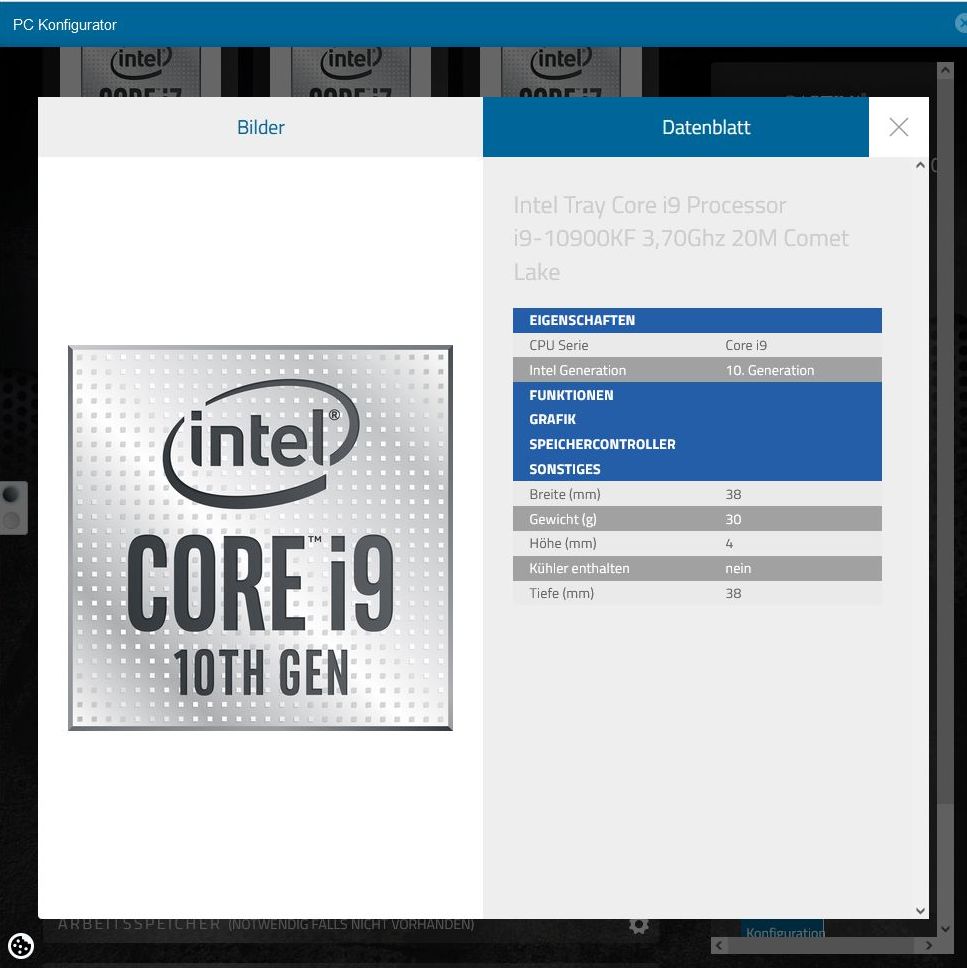Screen dimensions: 967x968
Task: Click the 'nein' value
Action: pos(738,568)
